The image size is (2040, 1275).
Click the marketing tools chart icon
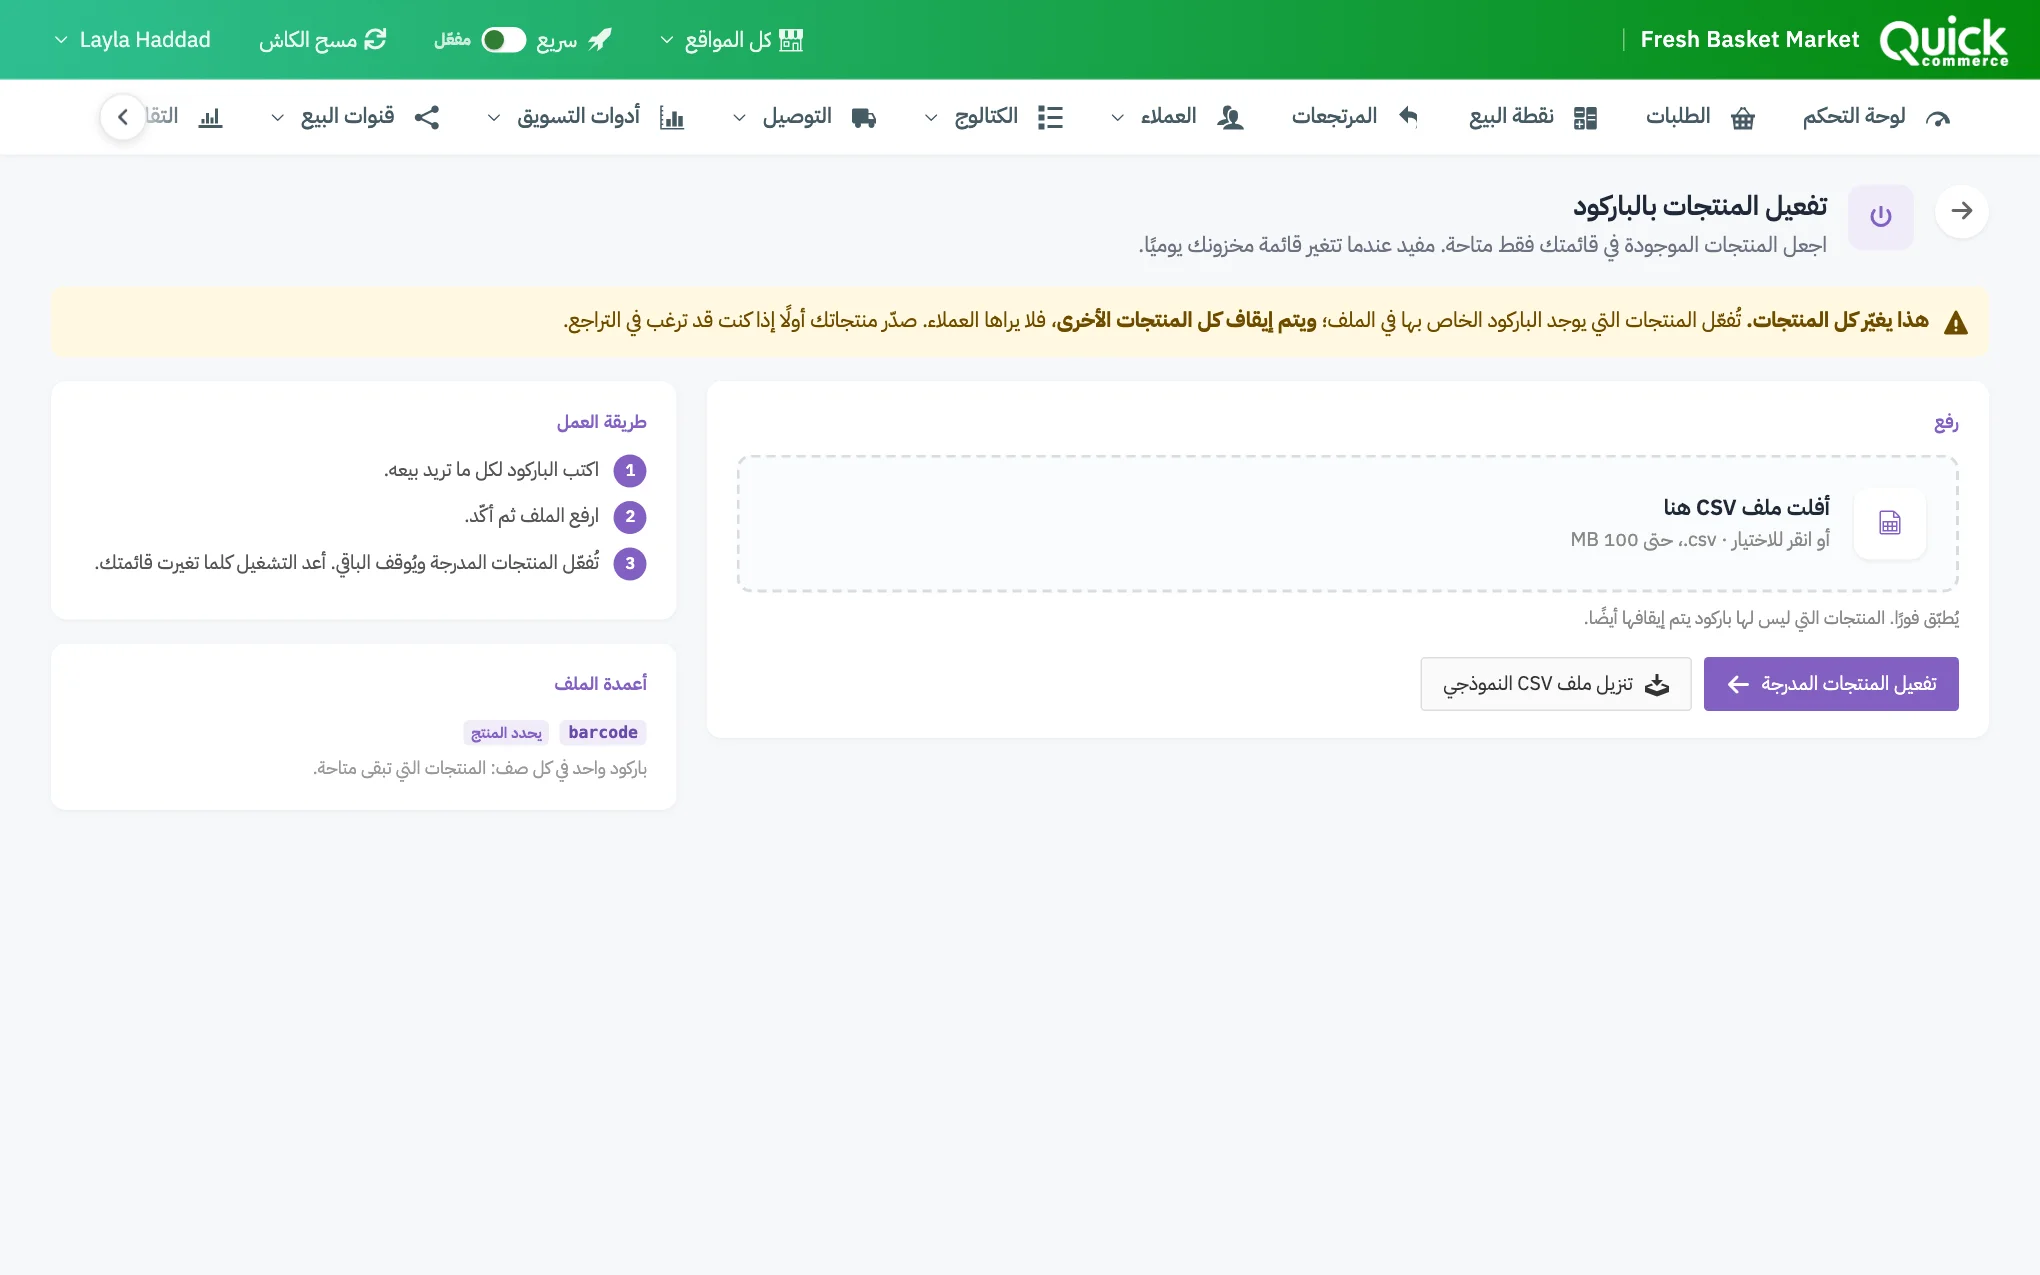tap(672, 118)
